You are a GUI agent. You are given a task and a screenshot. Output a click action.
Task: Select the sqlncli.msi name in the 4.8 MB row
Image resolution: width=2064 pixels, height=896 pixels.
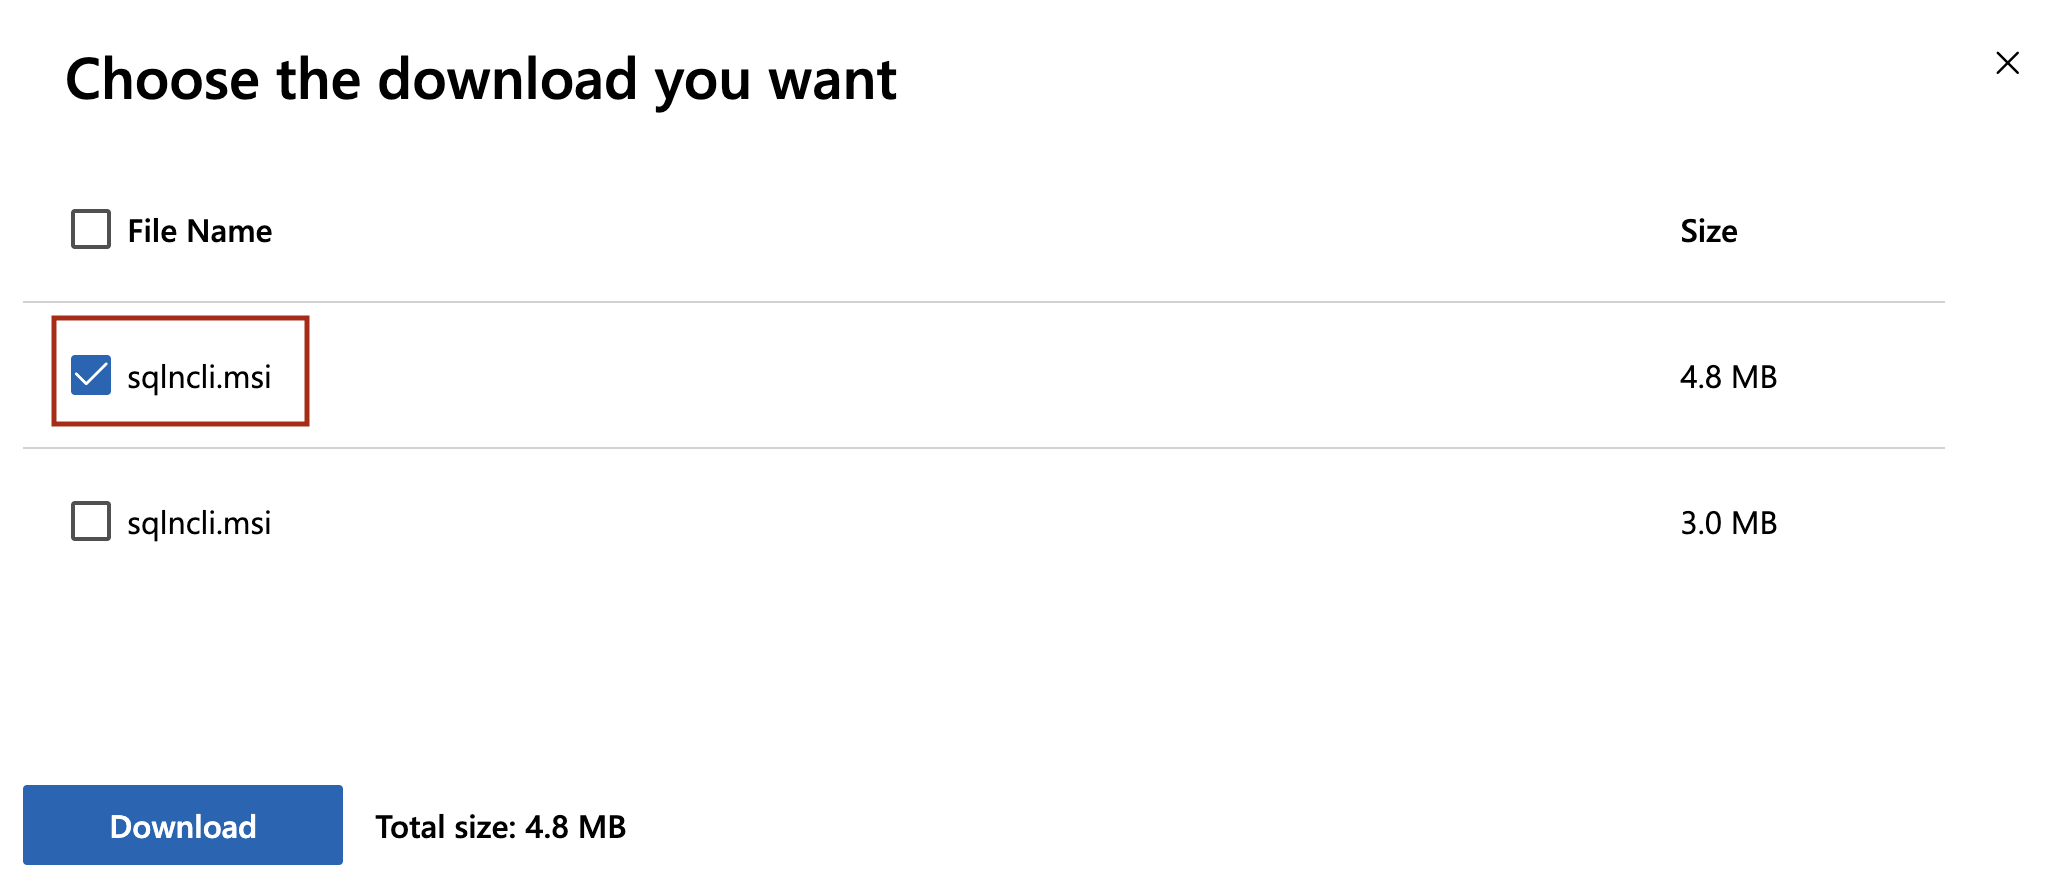(x=199, y=377)
